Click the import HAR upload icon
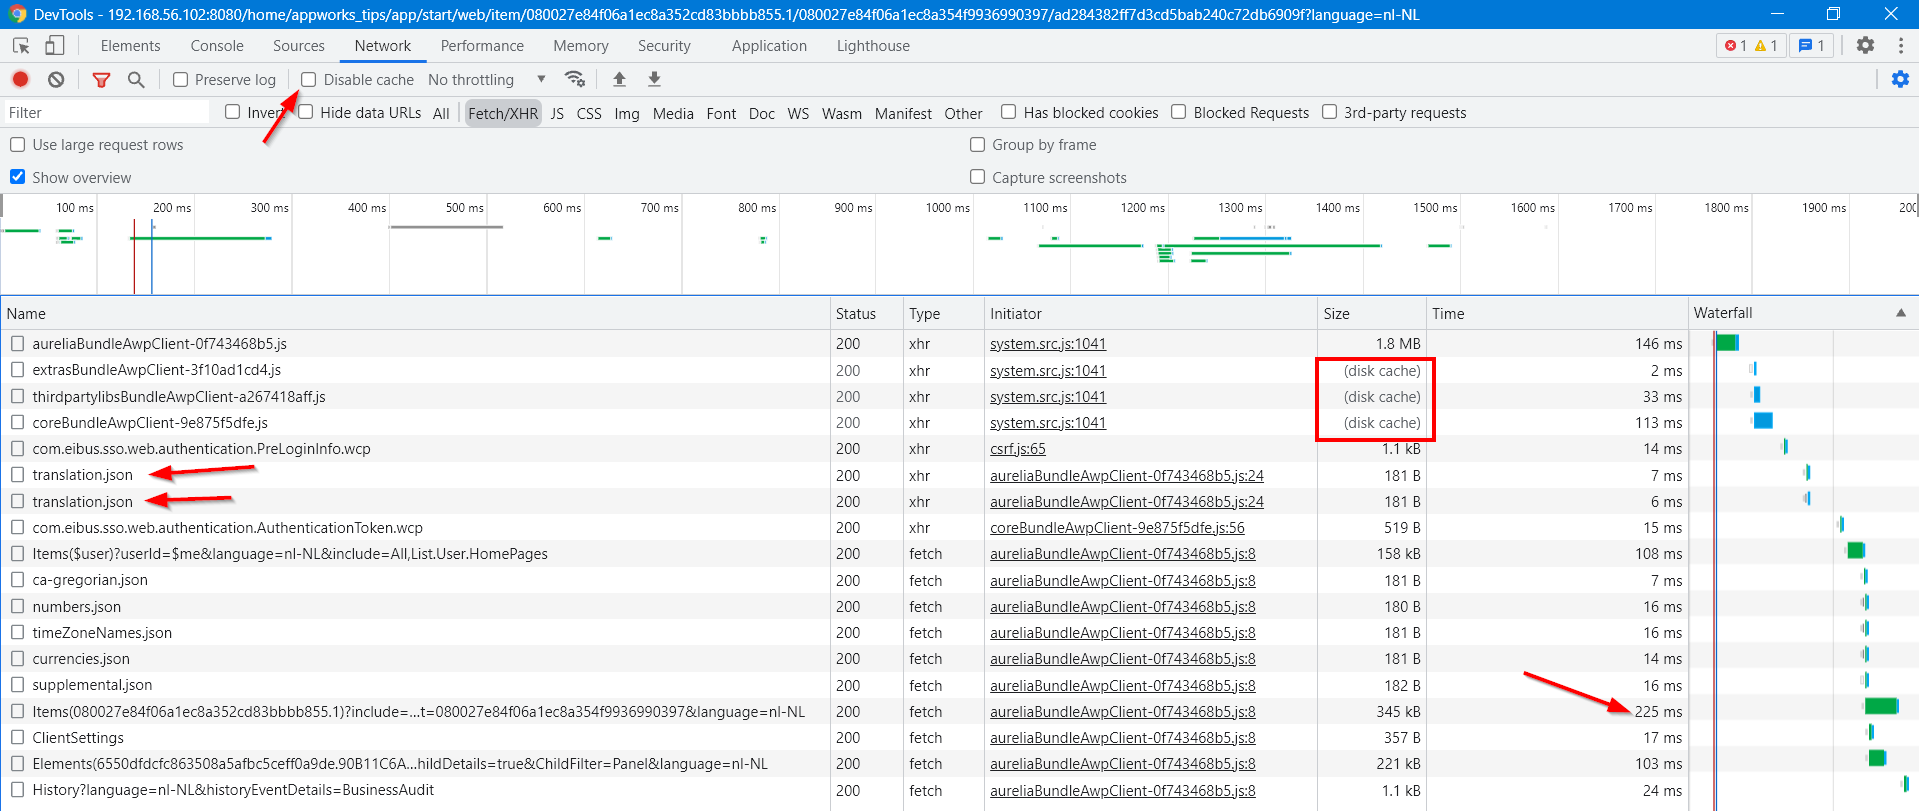The image size is (1919, 811). [619, 80]
